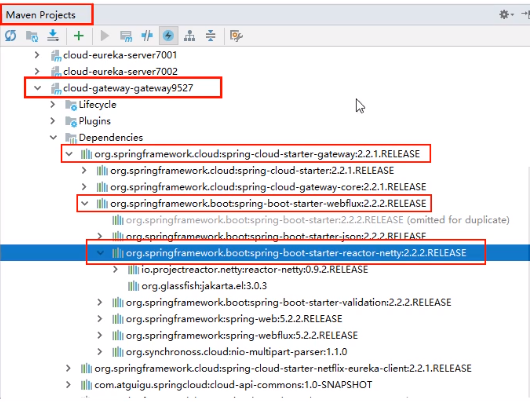Toggle Skip Tests mode lightning icon
Viewport: 530px width, 402px height.
[168, 36]
